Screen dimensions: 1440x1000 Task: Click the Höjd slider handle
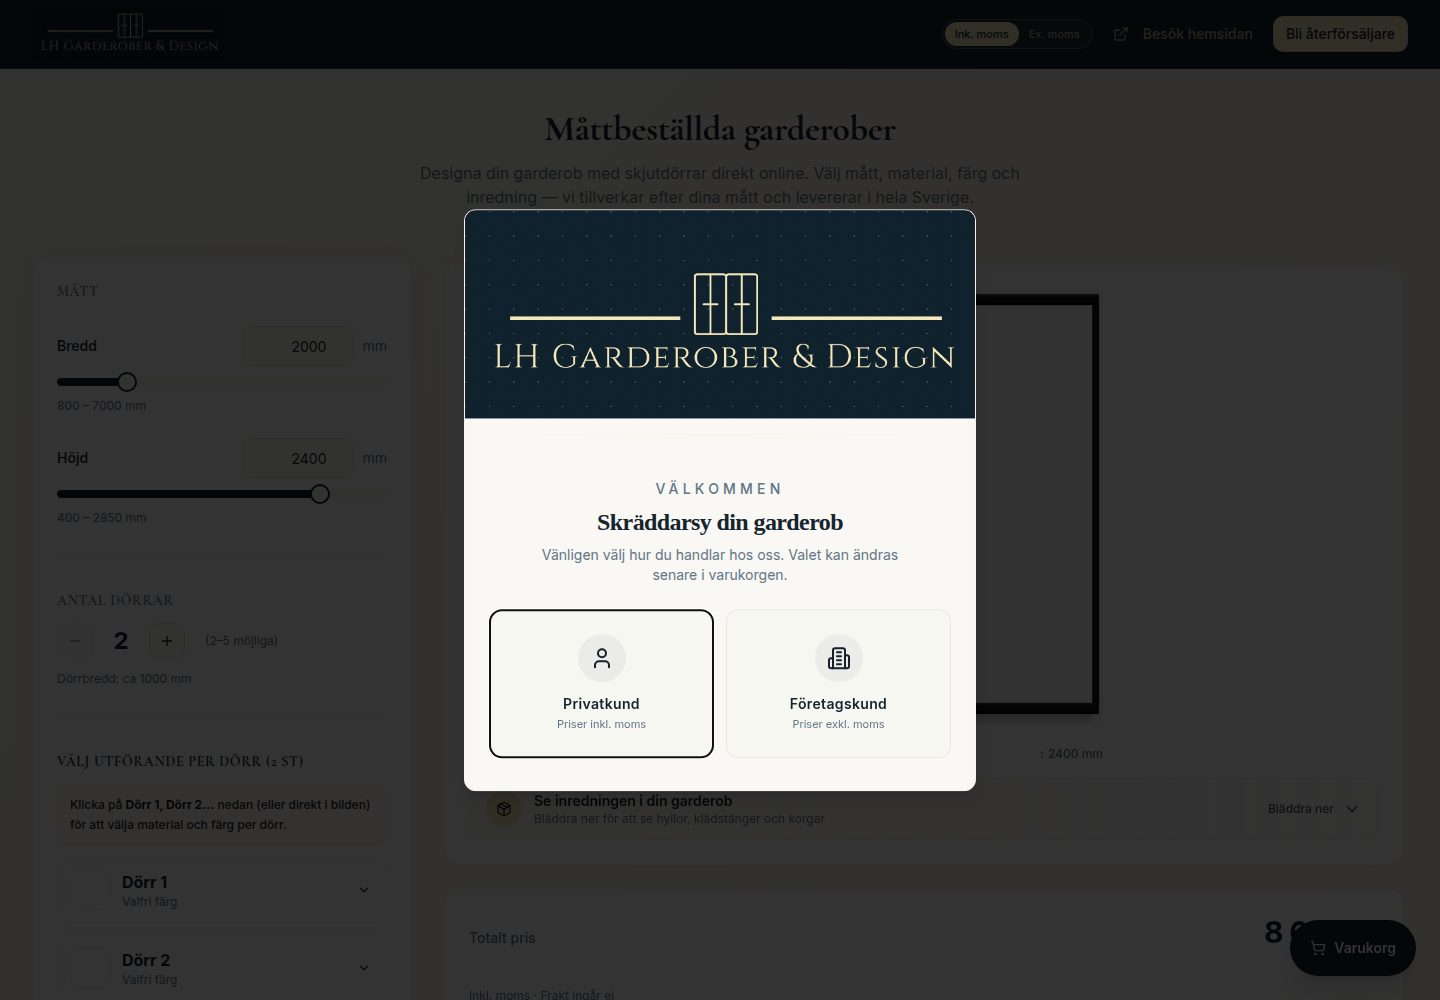[320, 494]
